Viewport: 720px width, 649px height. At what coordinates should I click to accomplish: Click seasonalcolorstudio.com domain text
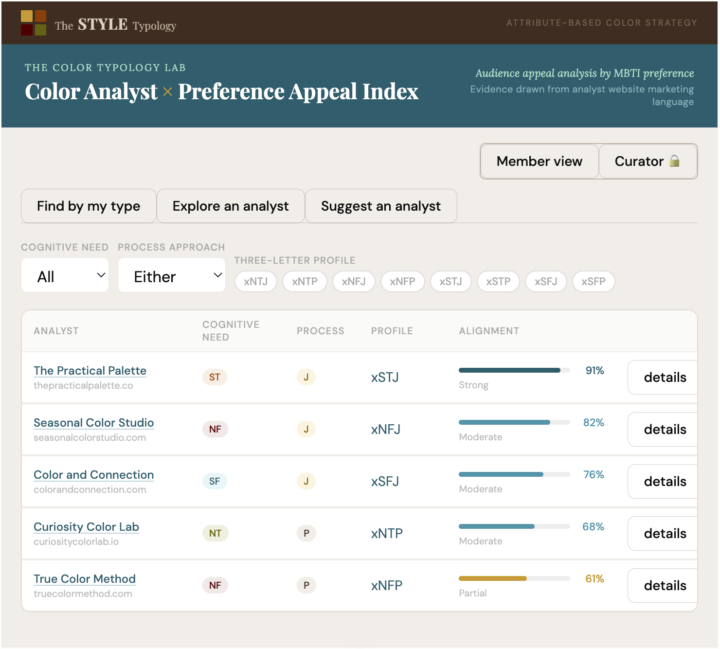pyautogui.click(x=90, y=437)
